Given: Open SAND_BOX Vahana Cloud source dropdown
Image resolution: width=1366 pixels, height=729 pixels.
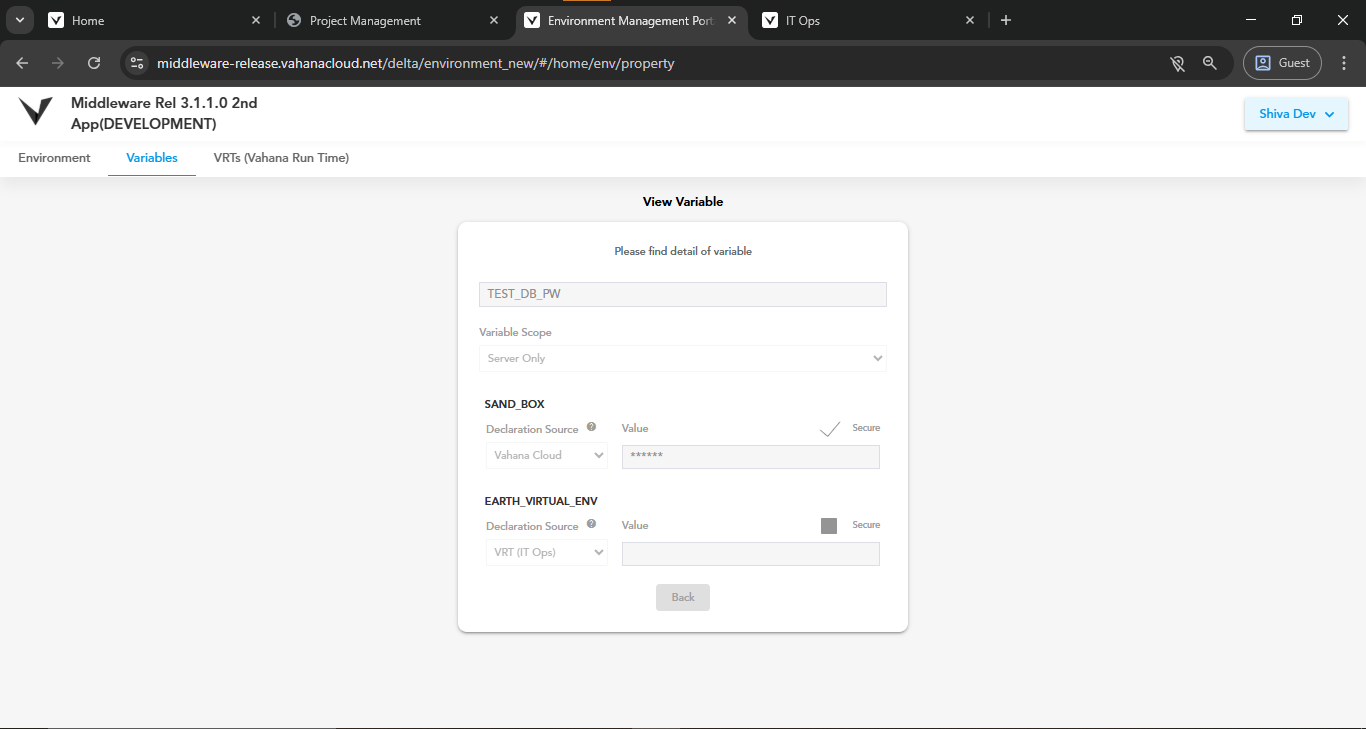Looking at the screenshot, I should tap(547, 455).
